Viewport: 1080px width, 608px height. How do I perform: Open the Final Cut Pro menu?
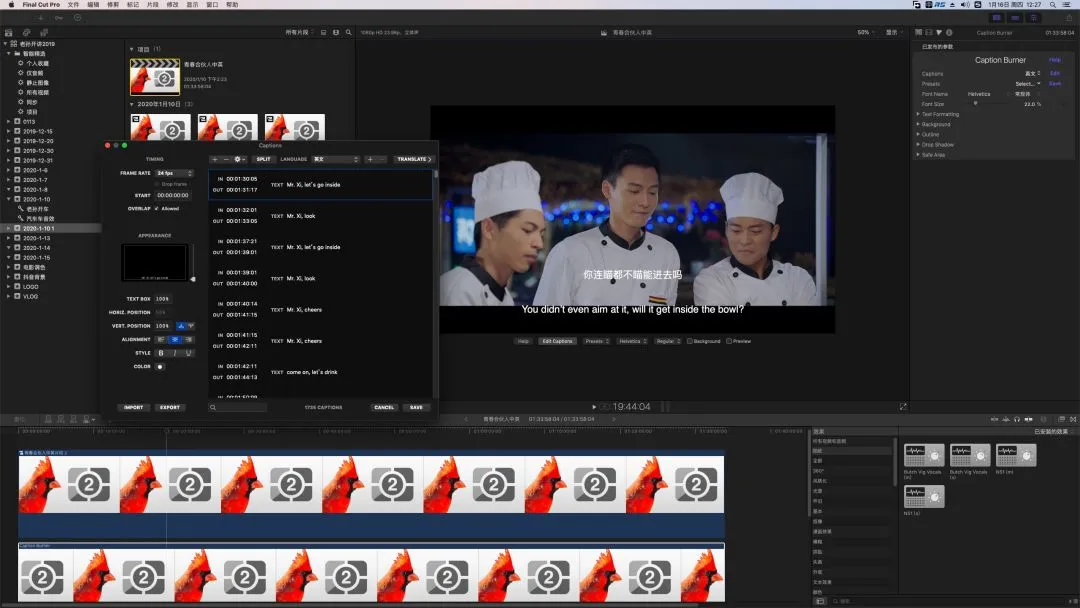pos(41,4)
